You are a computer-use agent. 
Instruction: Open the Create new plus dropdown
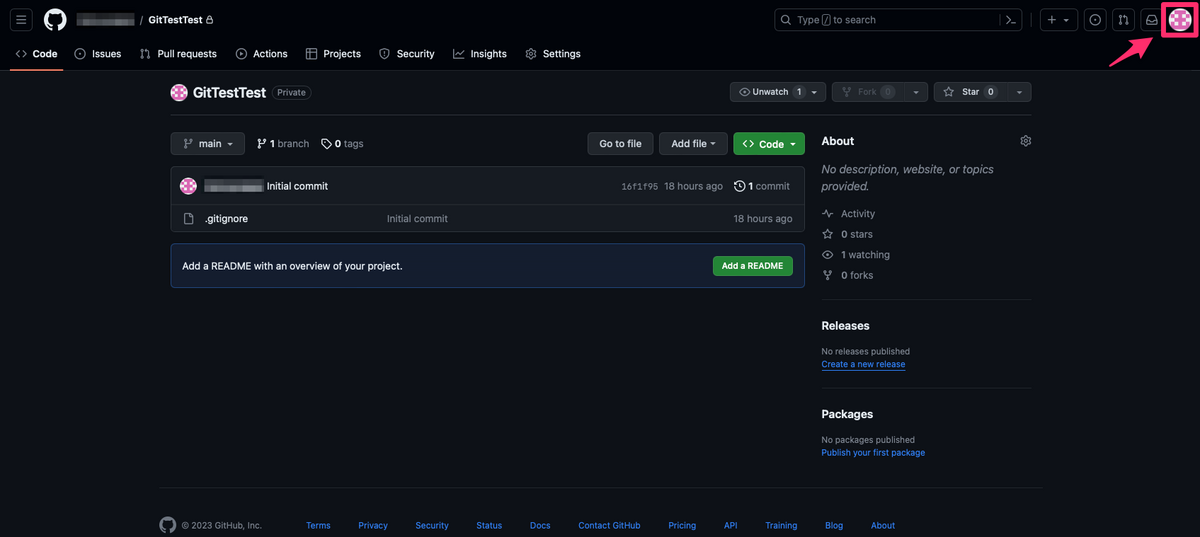1058,20
